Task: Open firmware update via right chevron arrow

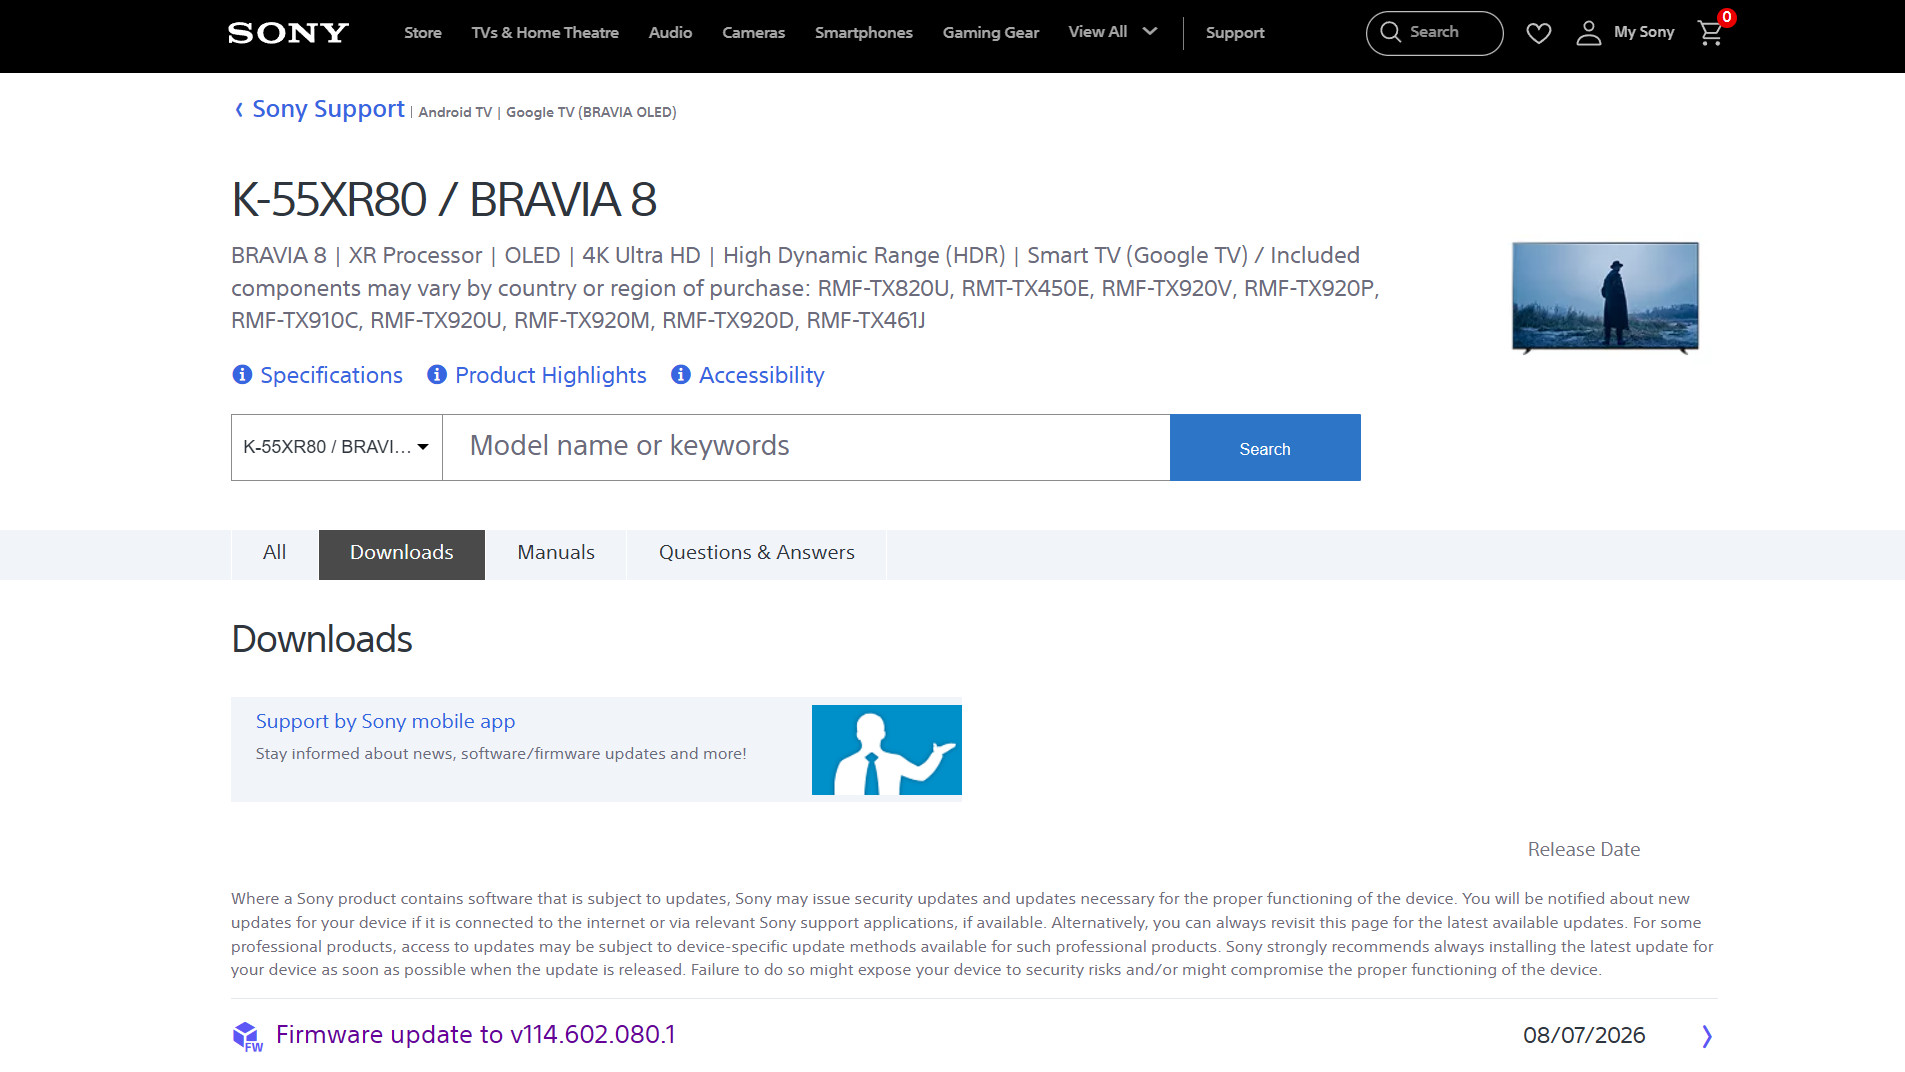Action: [1707, 1036]
